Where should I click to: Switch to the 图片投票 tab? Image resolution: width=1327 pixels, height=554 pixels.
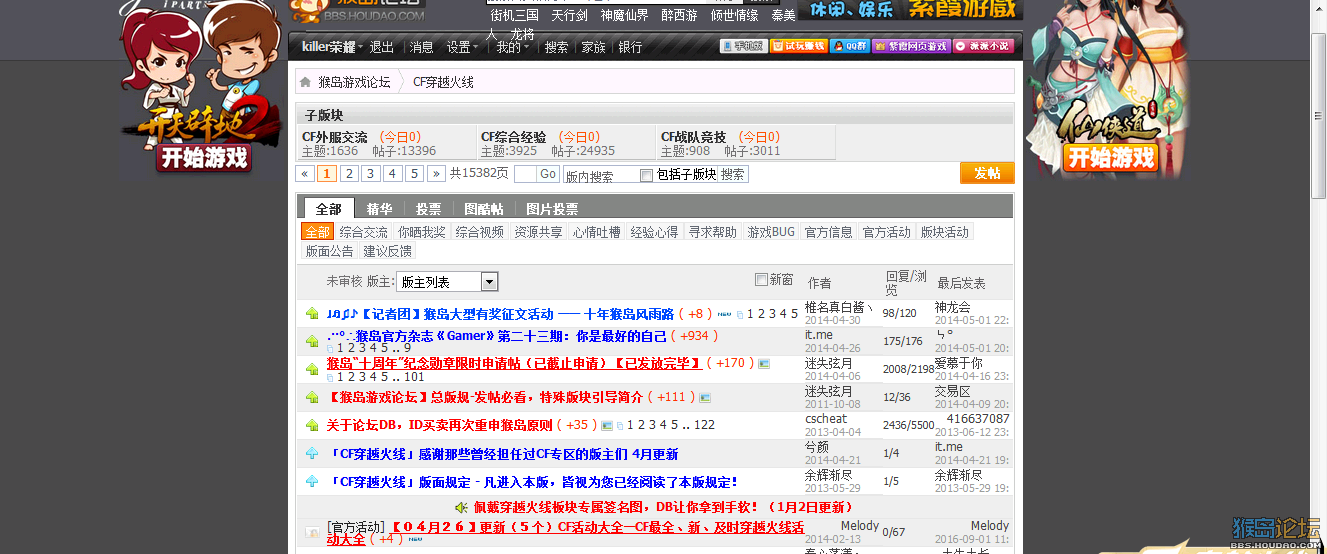point(552,209)
